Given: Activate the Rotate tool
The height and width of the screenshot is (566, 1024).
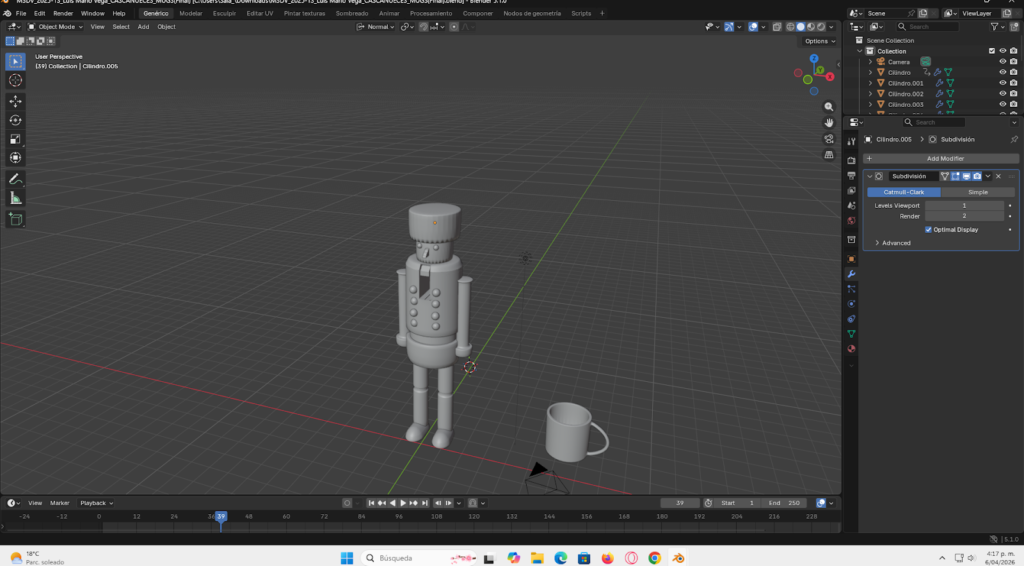Looking at the screenshot, I should pos(16,120).
